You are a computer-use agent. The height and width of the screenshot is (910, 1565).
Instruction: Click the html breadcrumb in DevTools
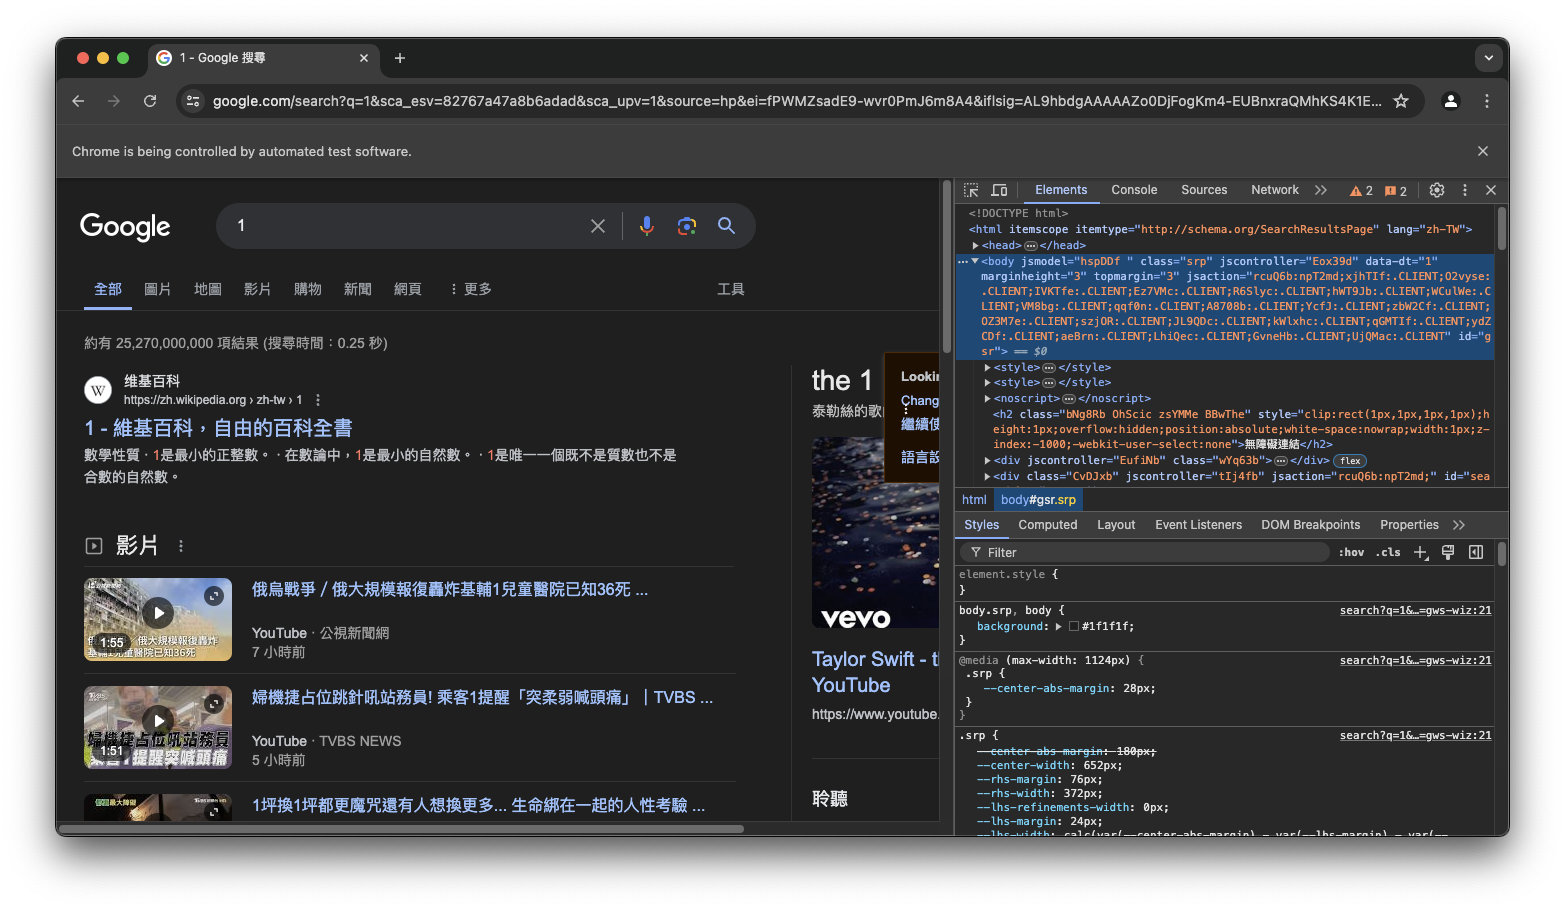click(x=974, y=500)
